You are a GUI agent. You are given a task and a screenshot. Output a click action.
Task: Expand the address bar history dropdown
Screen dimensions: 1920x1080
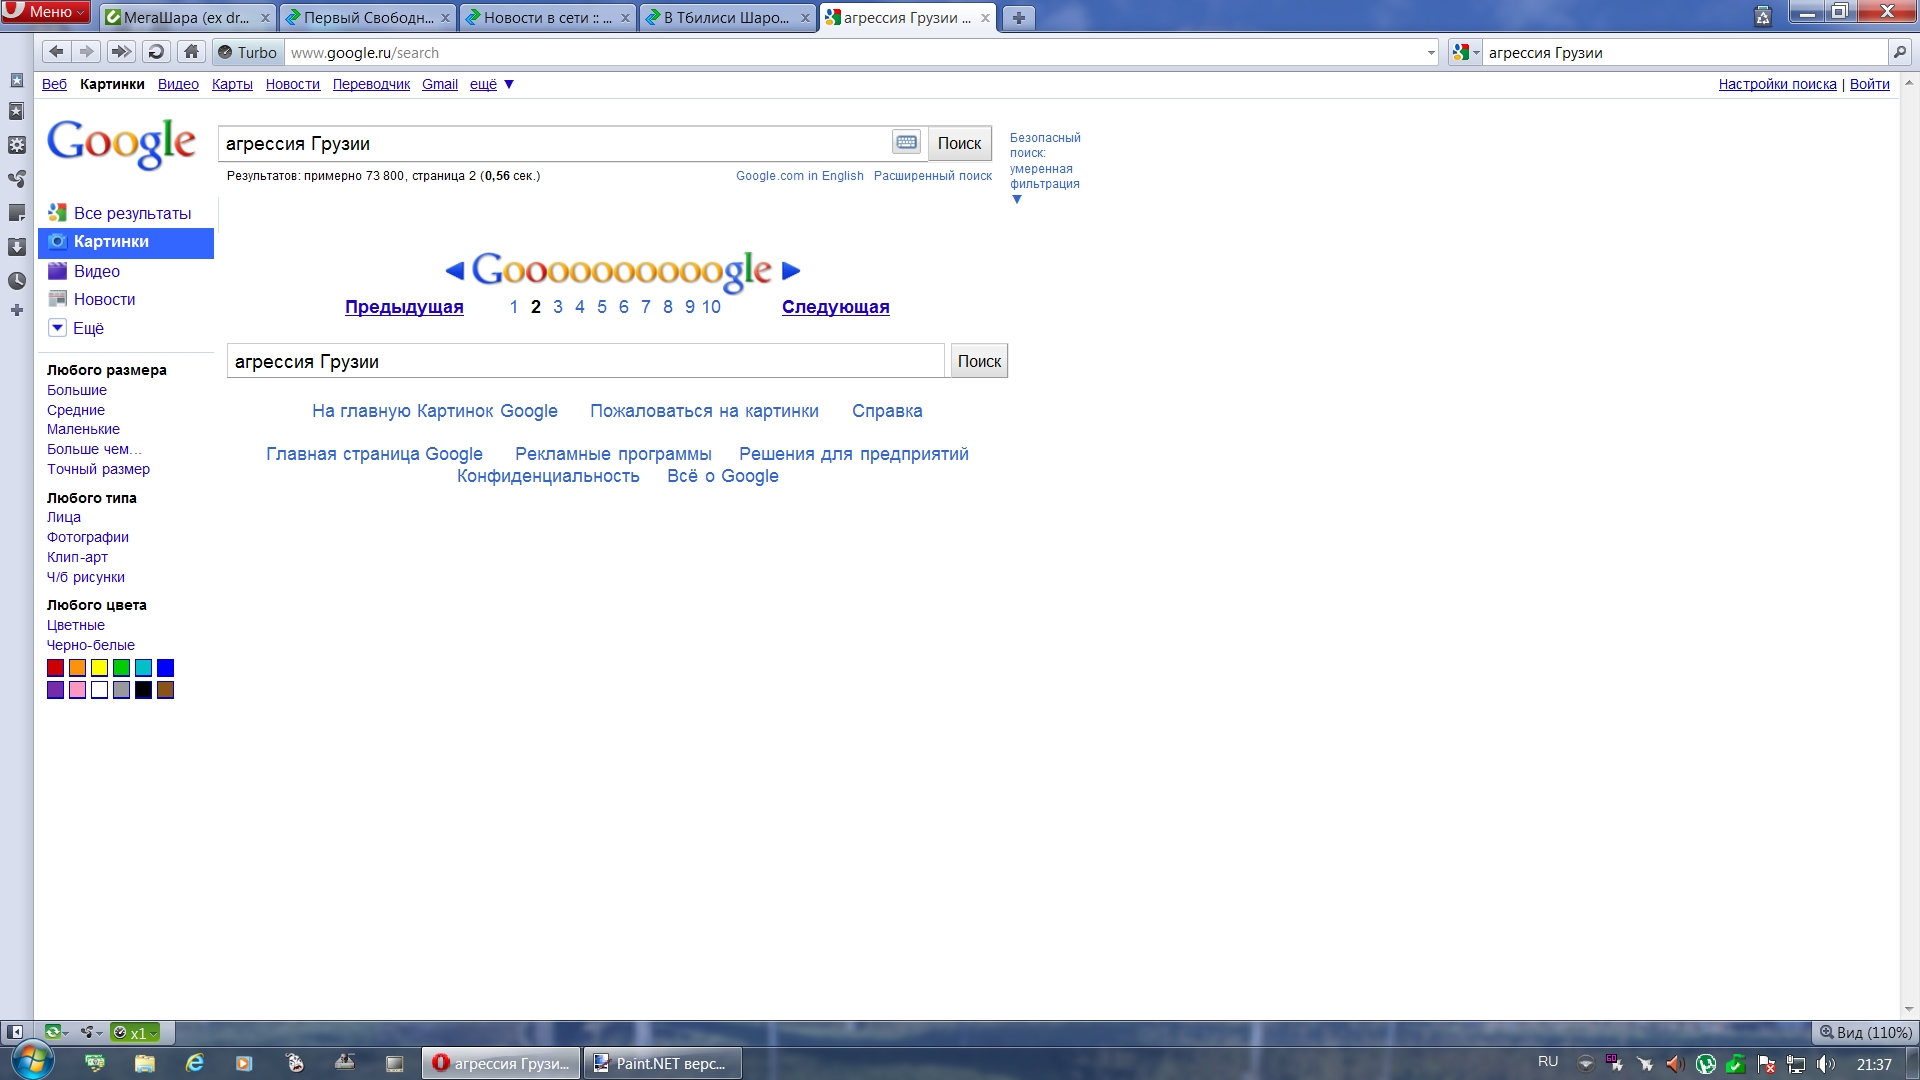(x=1431, y=53)
